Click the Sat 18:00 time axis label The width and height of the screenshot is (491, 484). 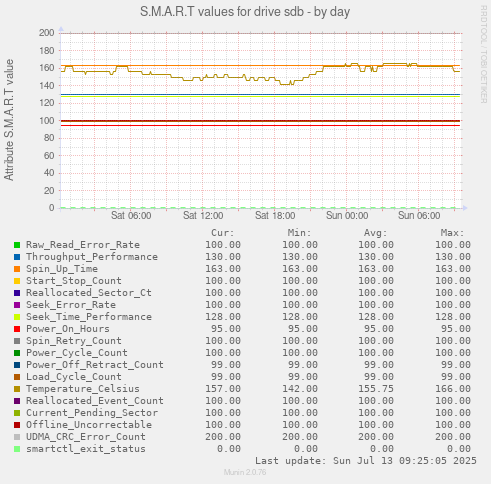pyautogui.click(x=275, y=216)
